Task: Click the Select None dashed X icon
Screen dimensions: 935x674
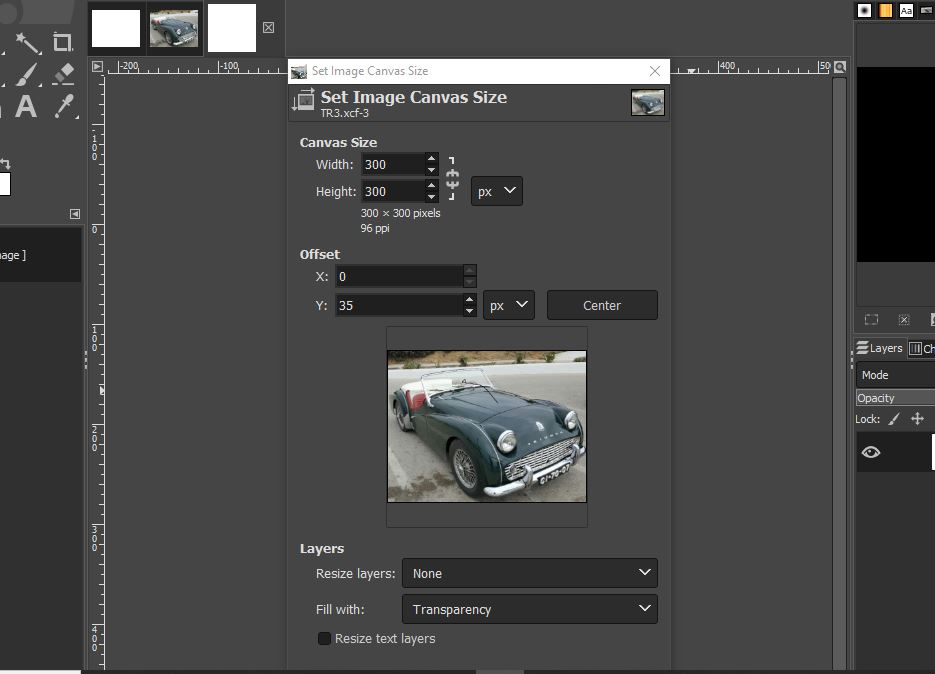Action: click(904, 320)
